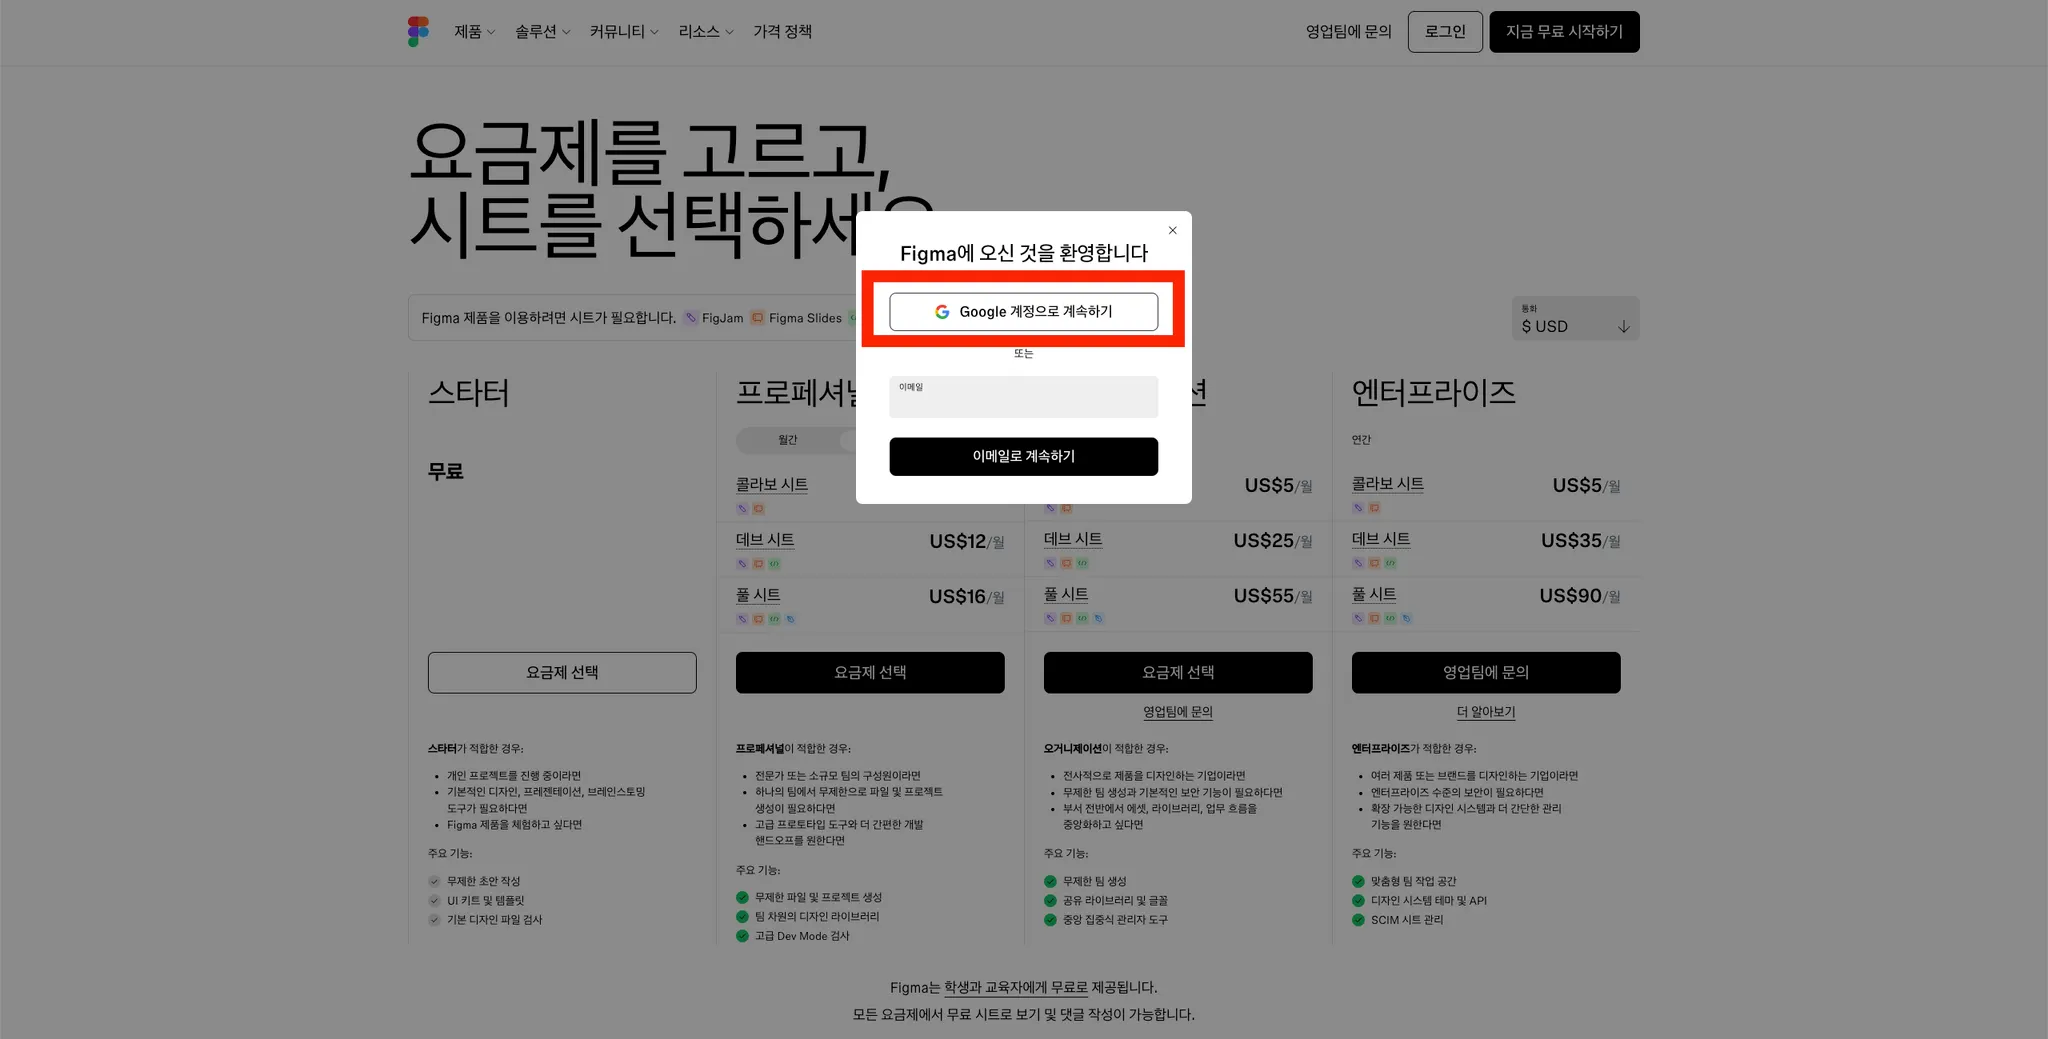Open the 더 알아보기 link
The height and width of the screenshot is (1039, 2048).
pos(1486,712)
